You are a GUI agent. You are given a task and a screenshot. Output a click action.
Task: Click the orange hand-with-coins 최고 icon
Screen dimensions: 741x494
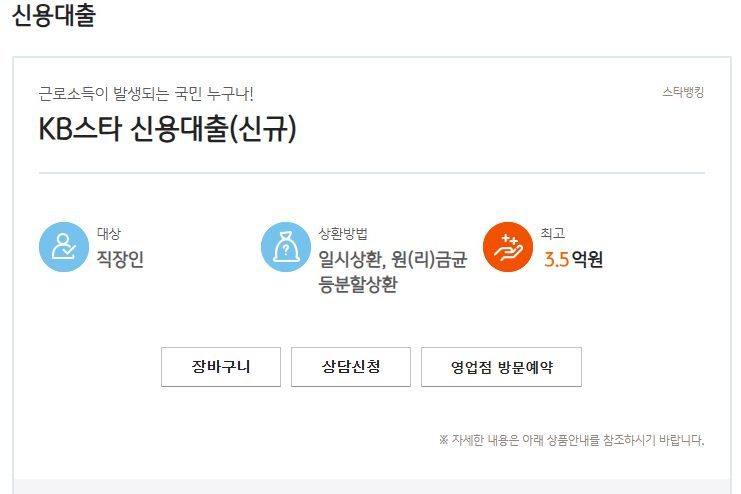[507, 247]
